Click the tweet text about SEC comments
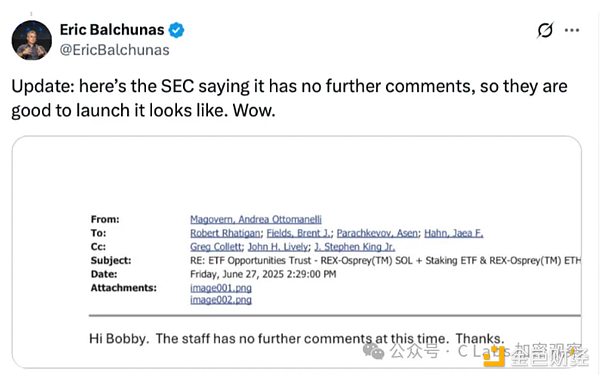The height and width of the screenshot is (378, 600). click(289, 98)
